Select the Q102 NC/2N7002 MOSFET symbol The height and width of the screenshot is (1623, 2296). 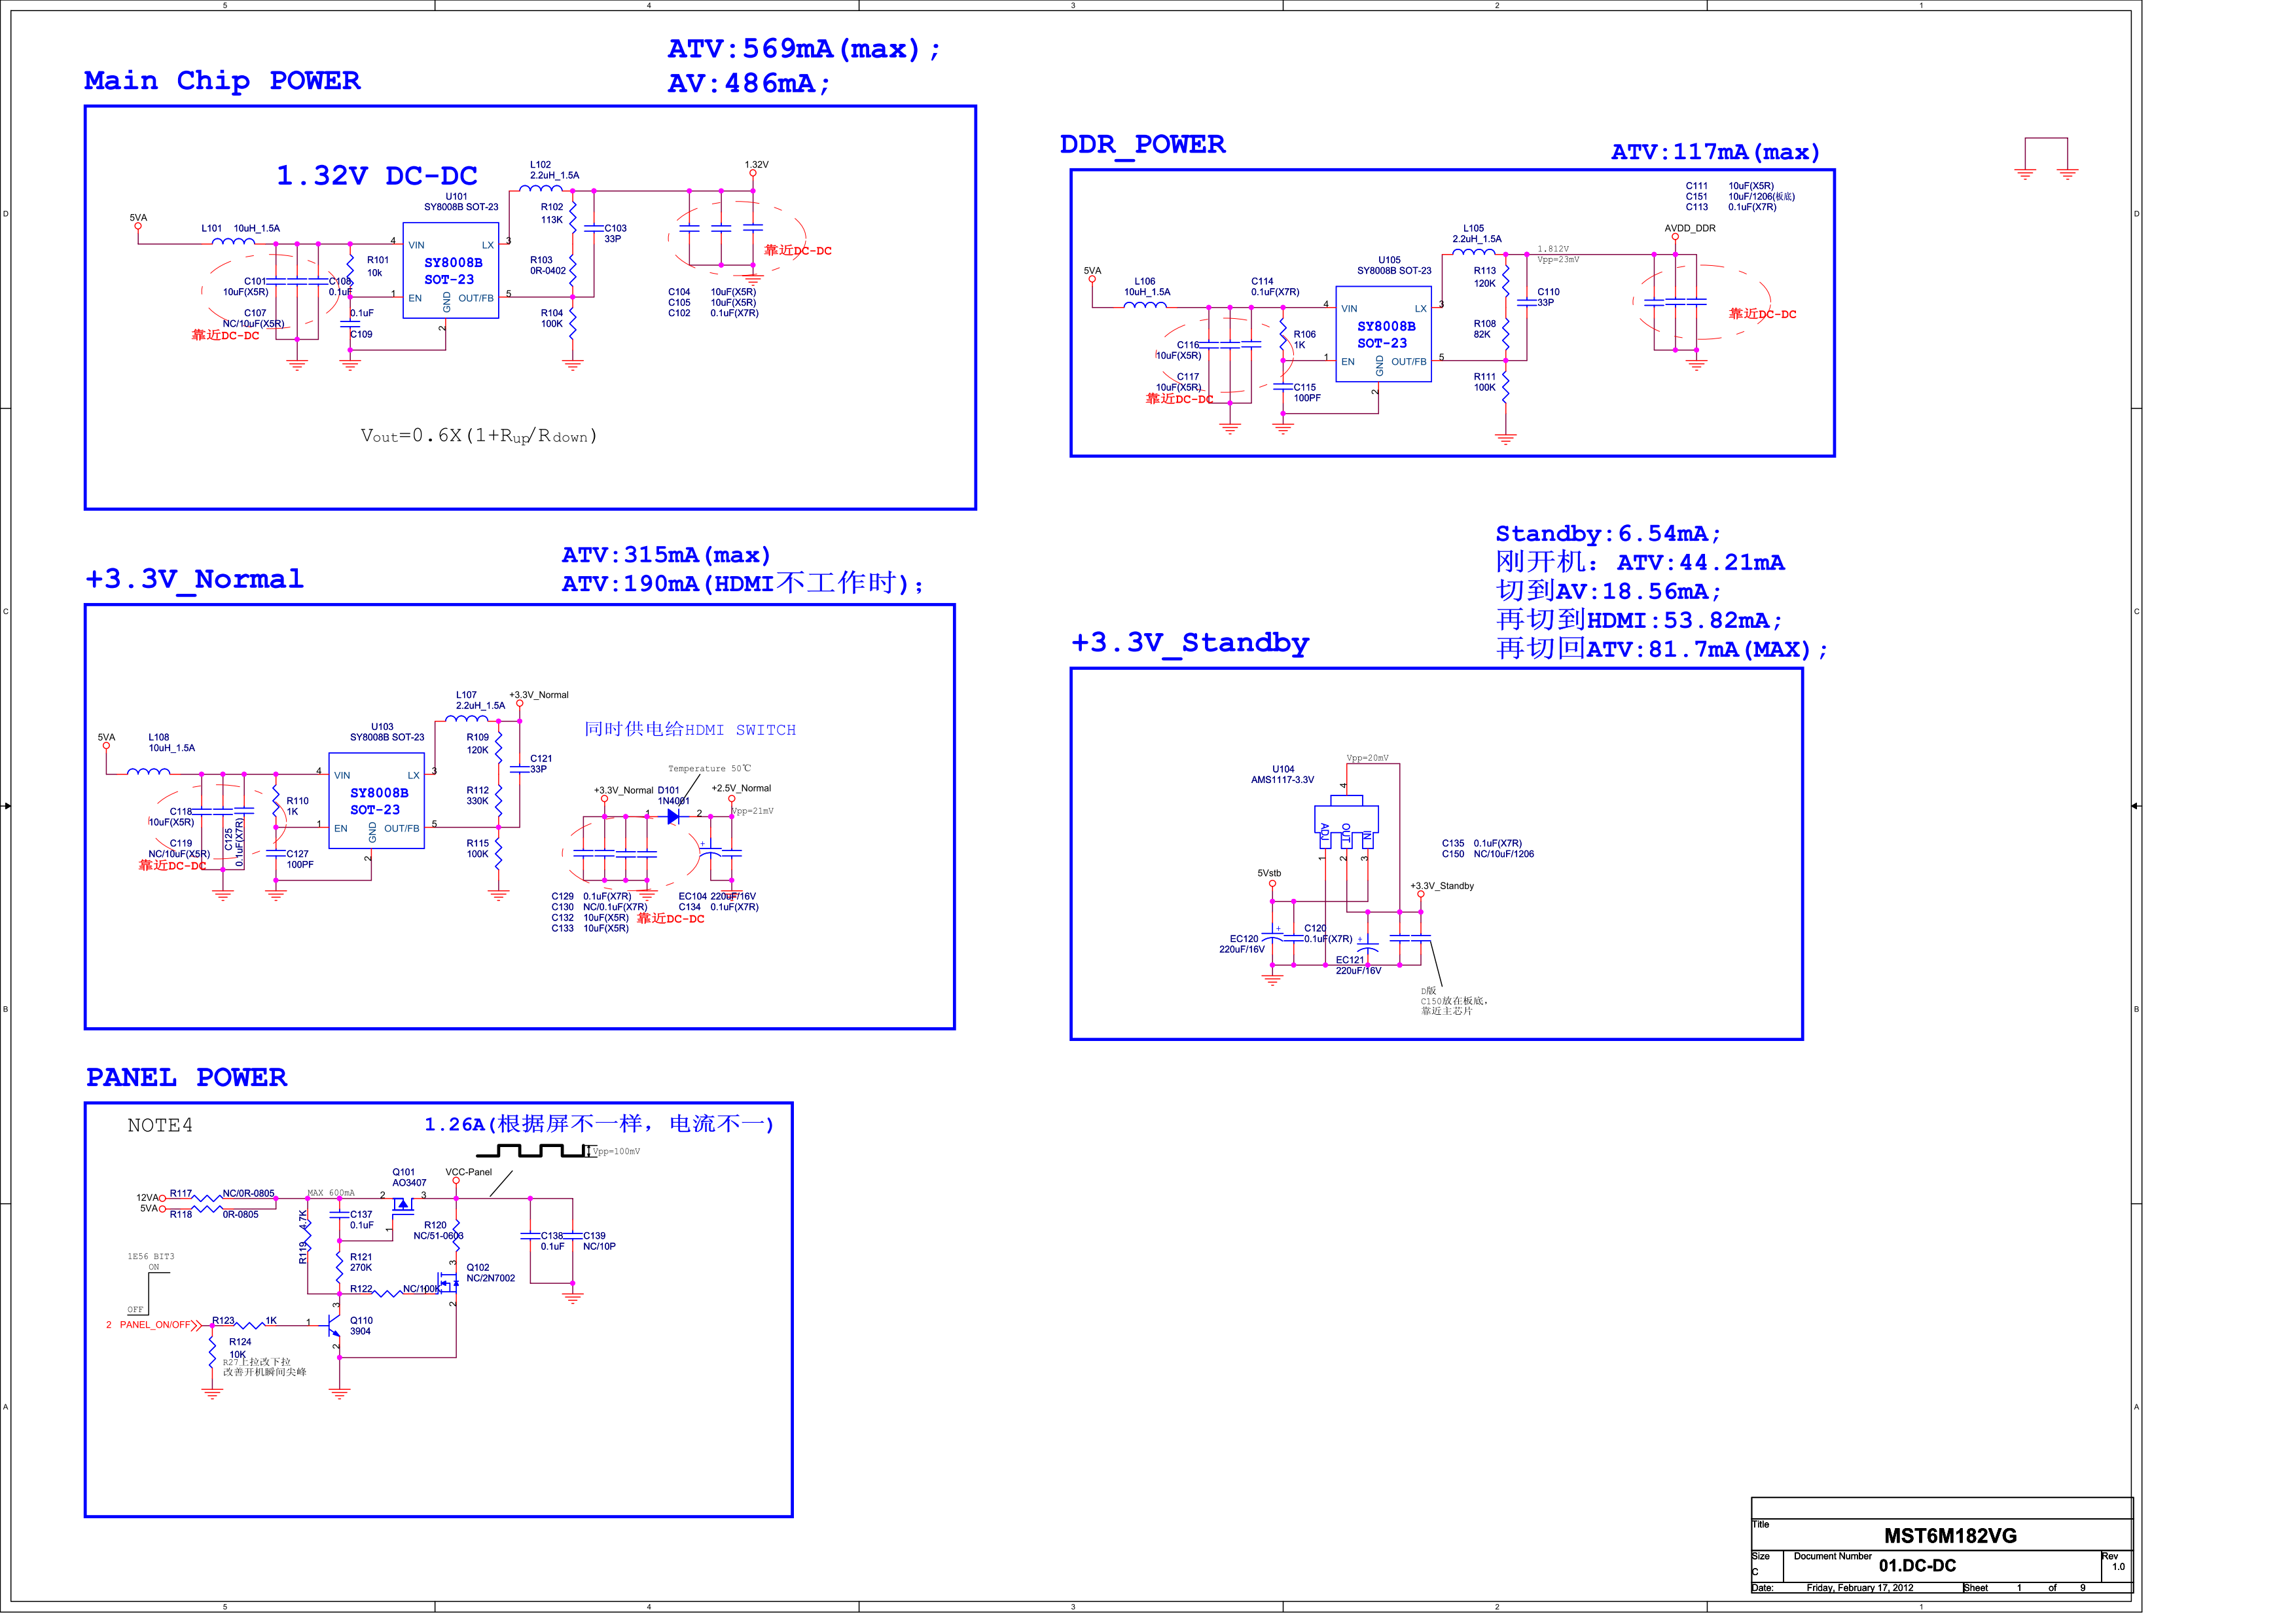[x=449, y=1282]
